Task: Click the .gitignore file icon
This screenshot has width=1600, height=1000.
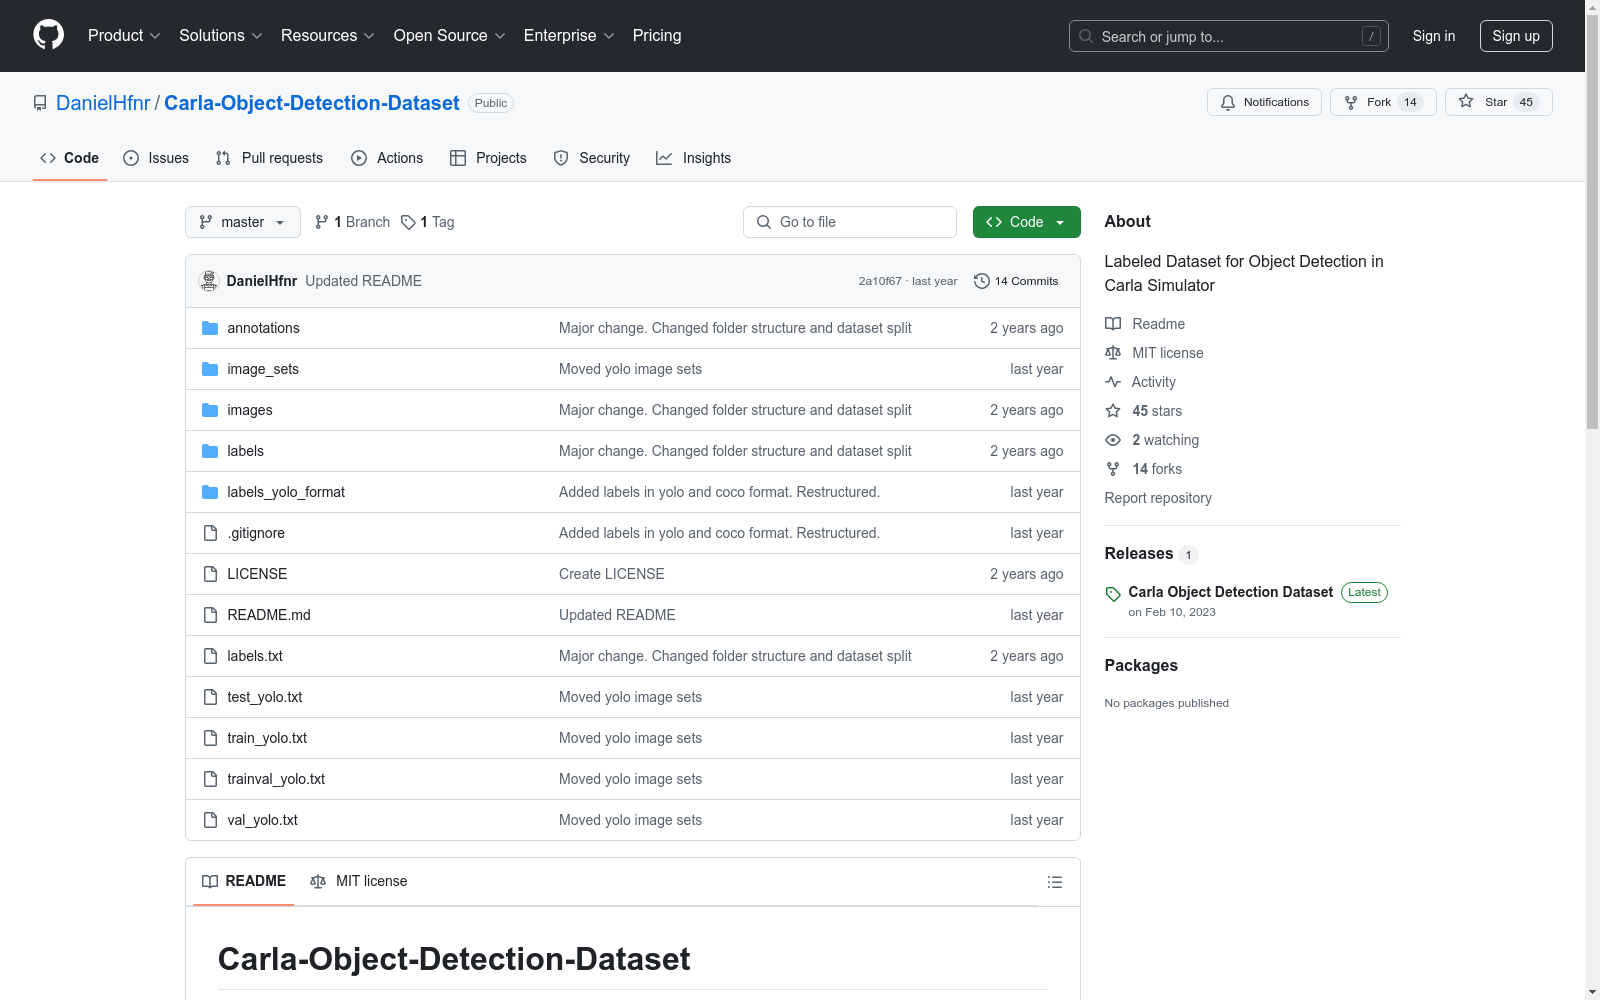Action: (x=210, y=533)
